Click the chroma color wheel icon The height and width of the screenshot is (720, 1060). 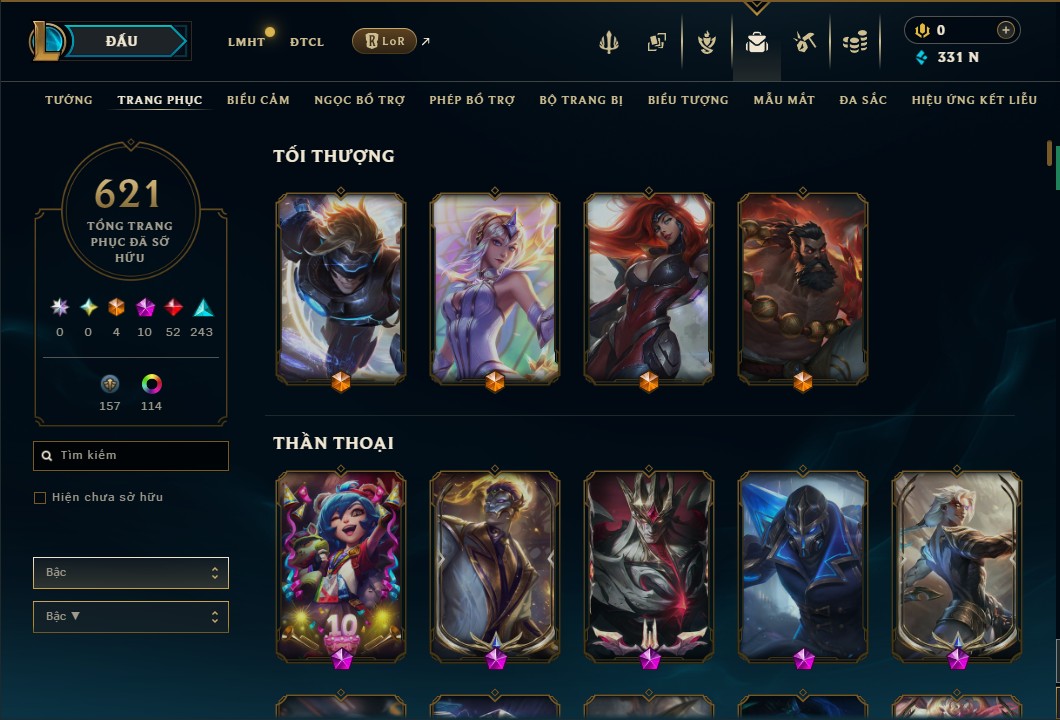click(x=151, y=384)
